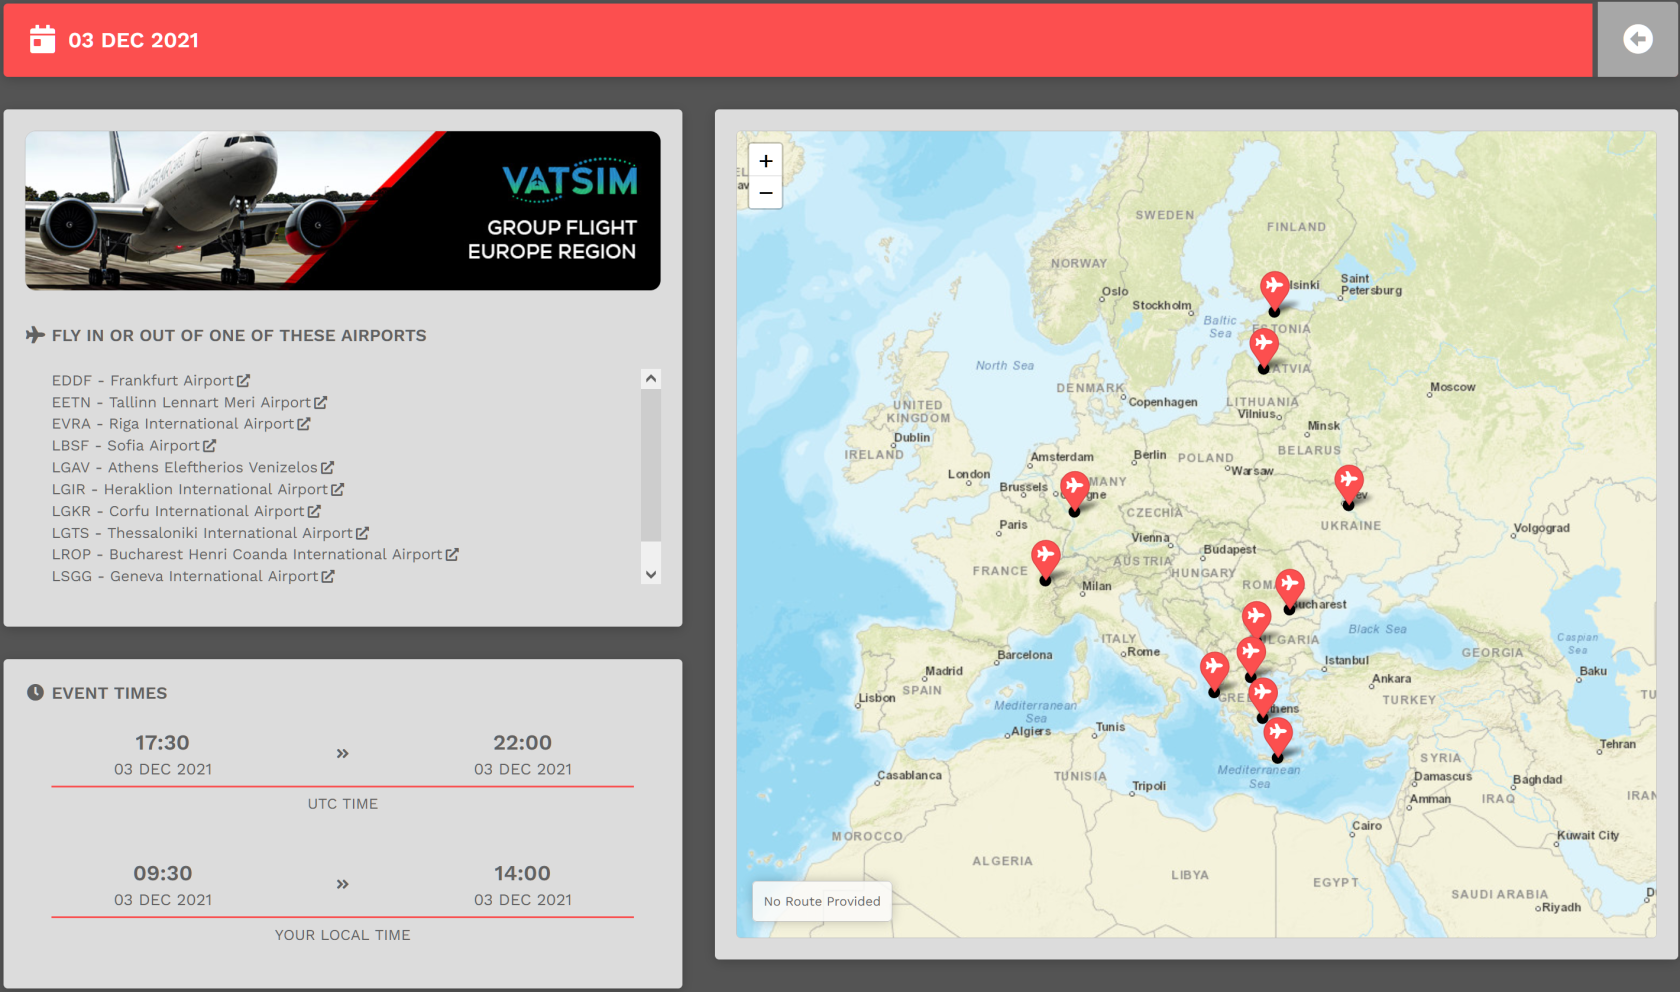Click the external-link icon next to Geneva International
1680x992 pixels.
(328, 576)
